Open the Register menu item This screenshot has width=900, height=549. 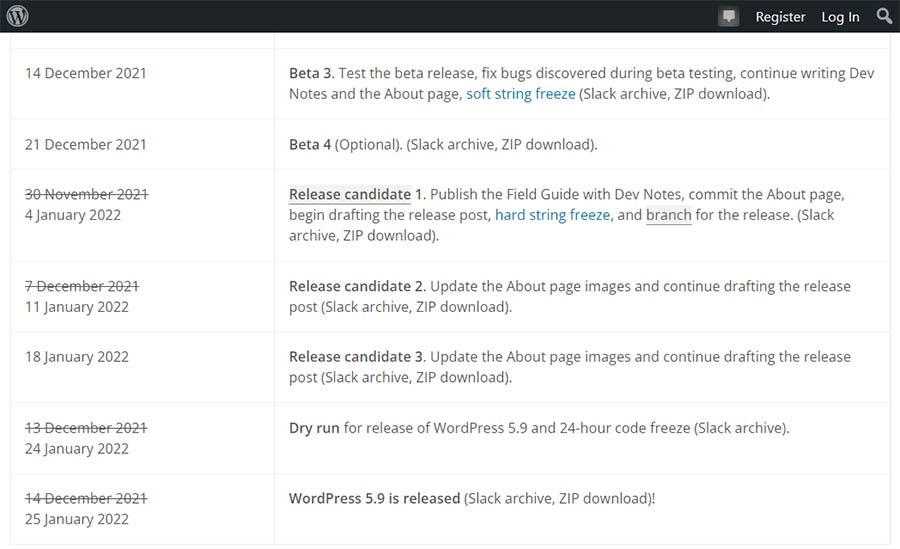(780, 17)
